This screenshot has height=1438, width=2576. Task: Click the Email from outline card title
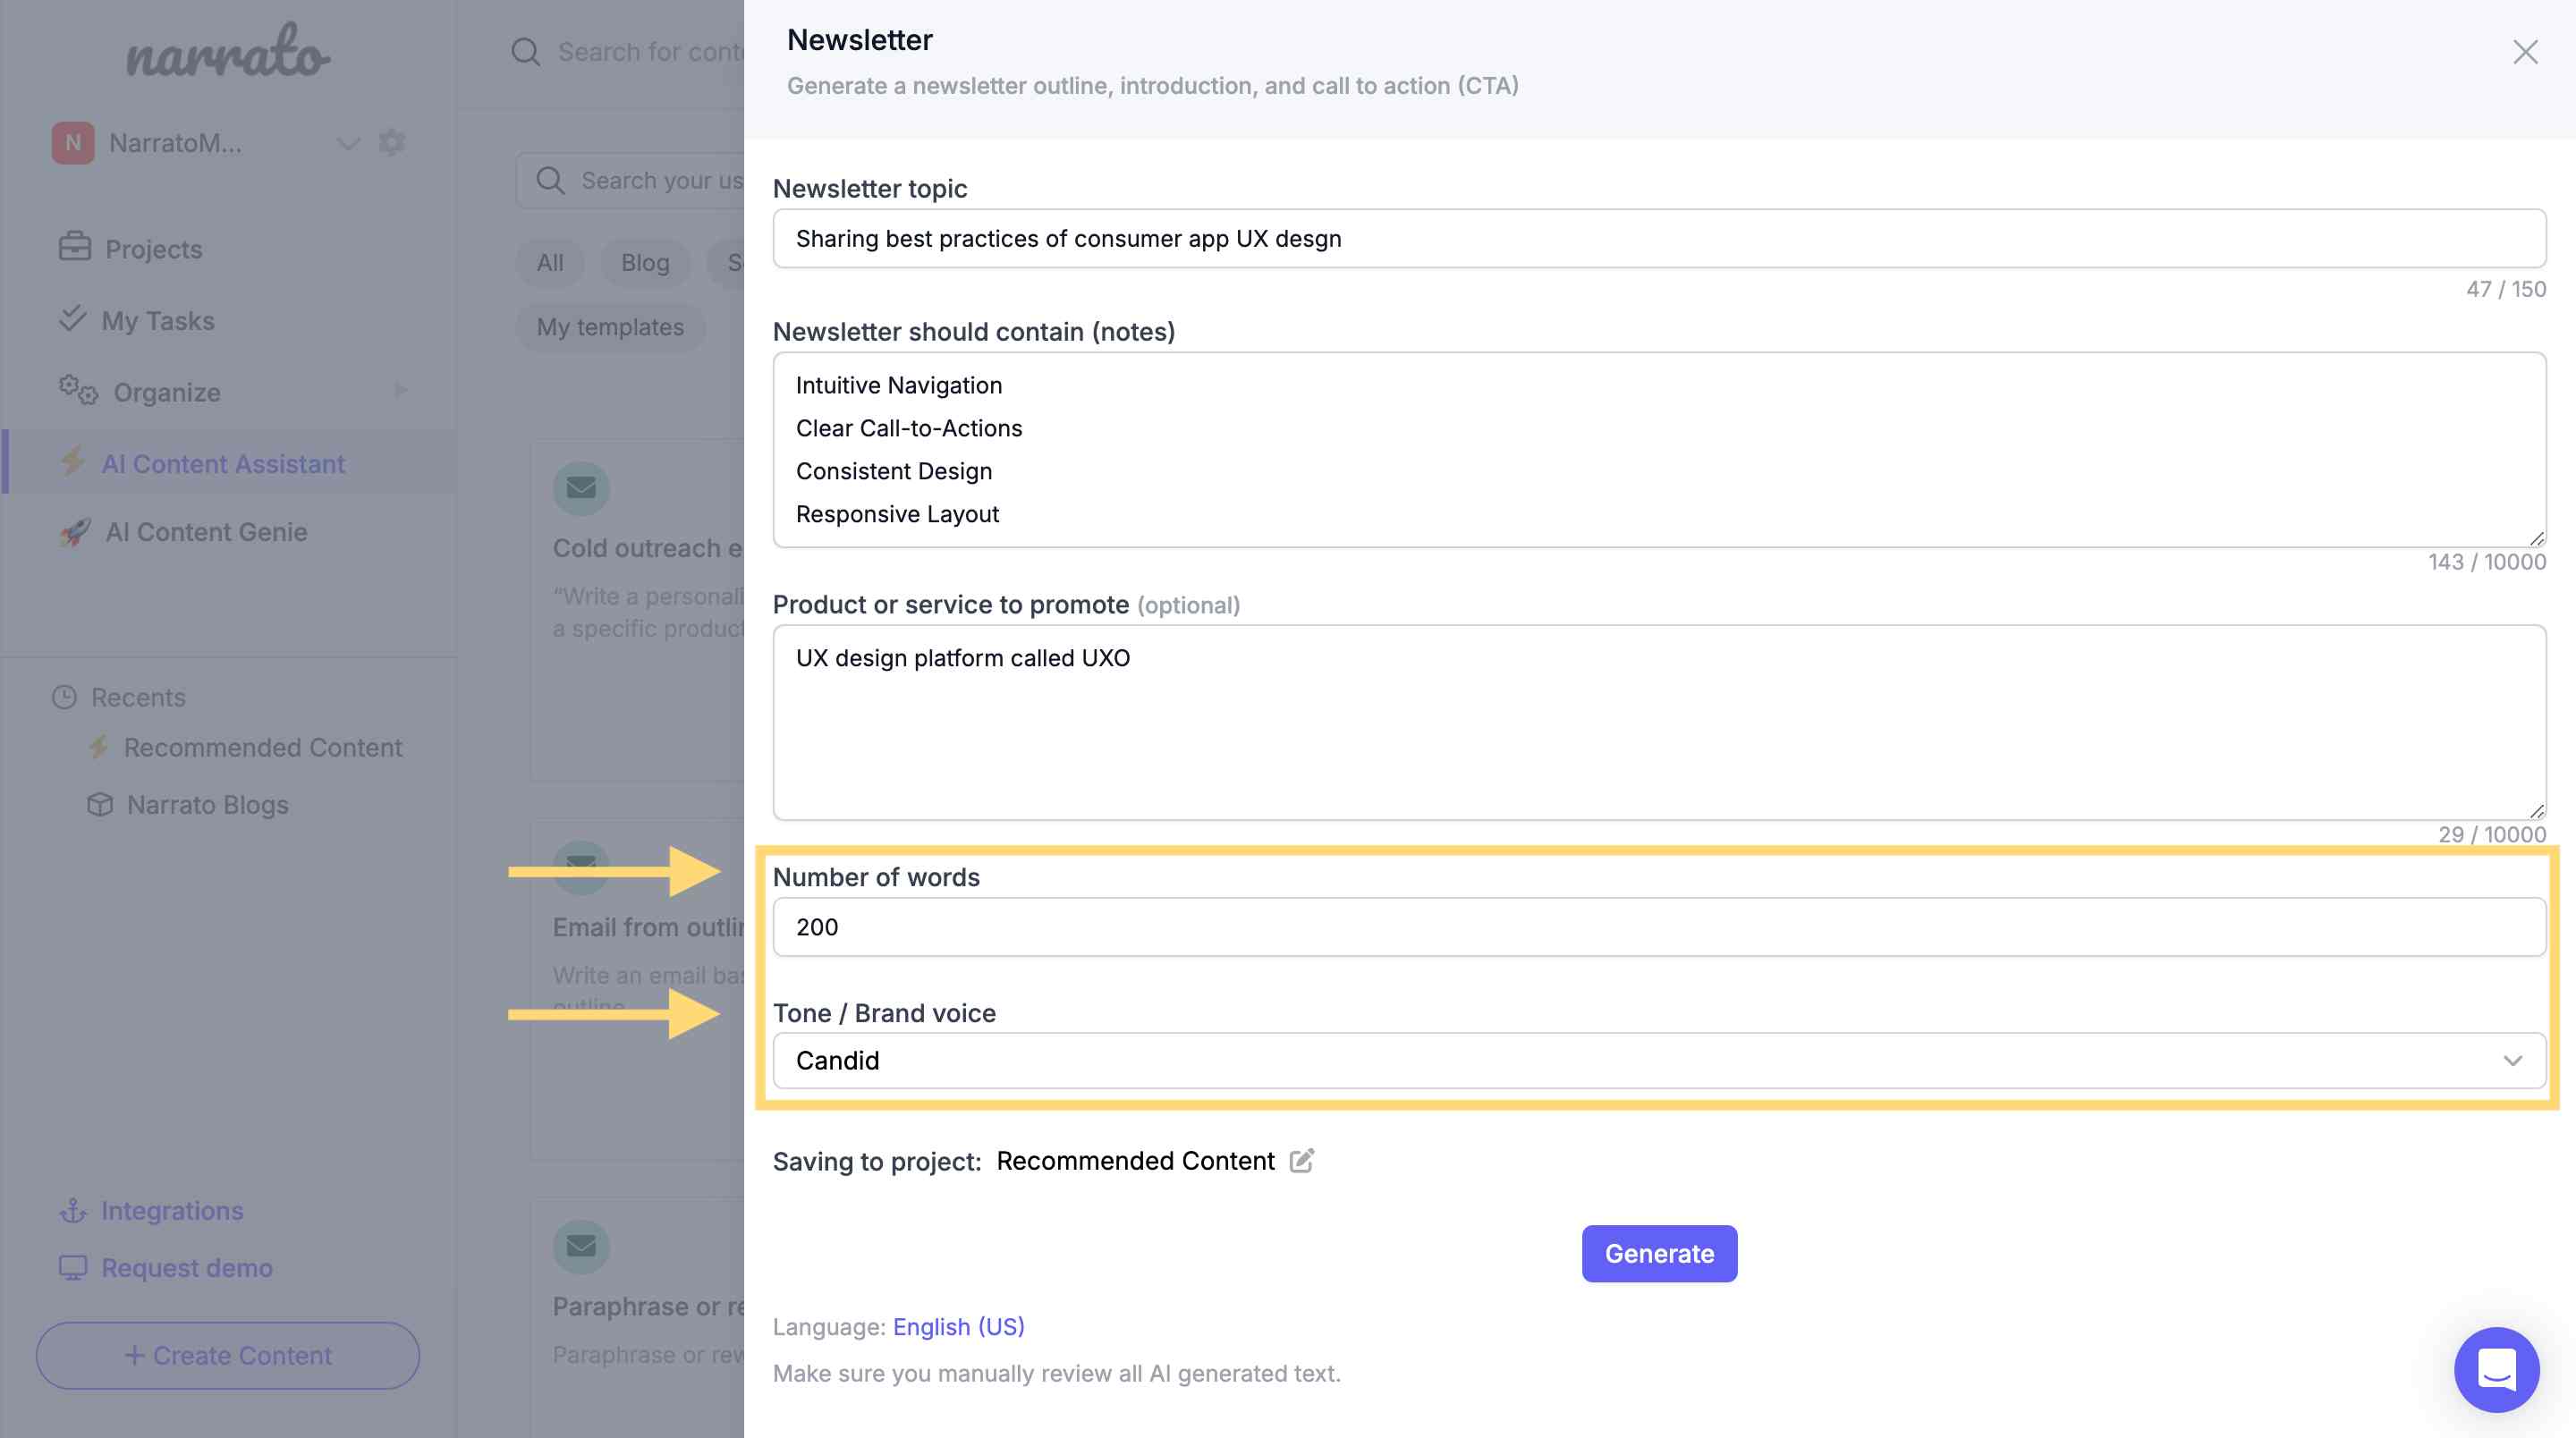click(x=648, y=927)
